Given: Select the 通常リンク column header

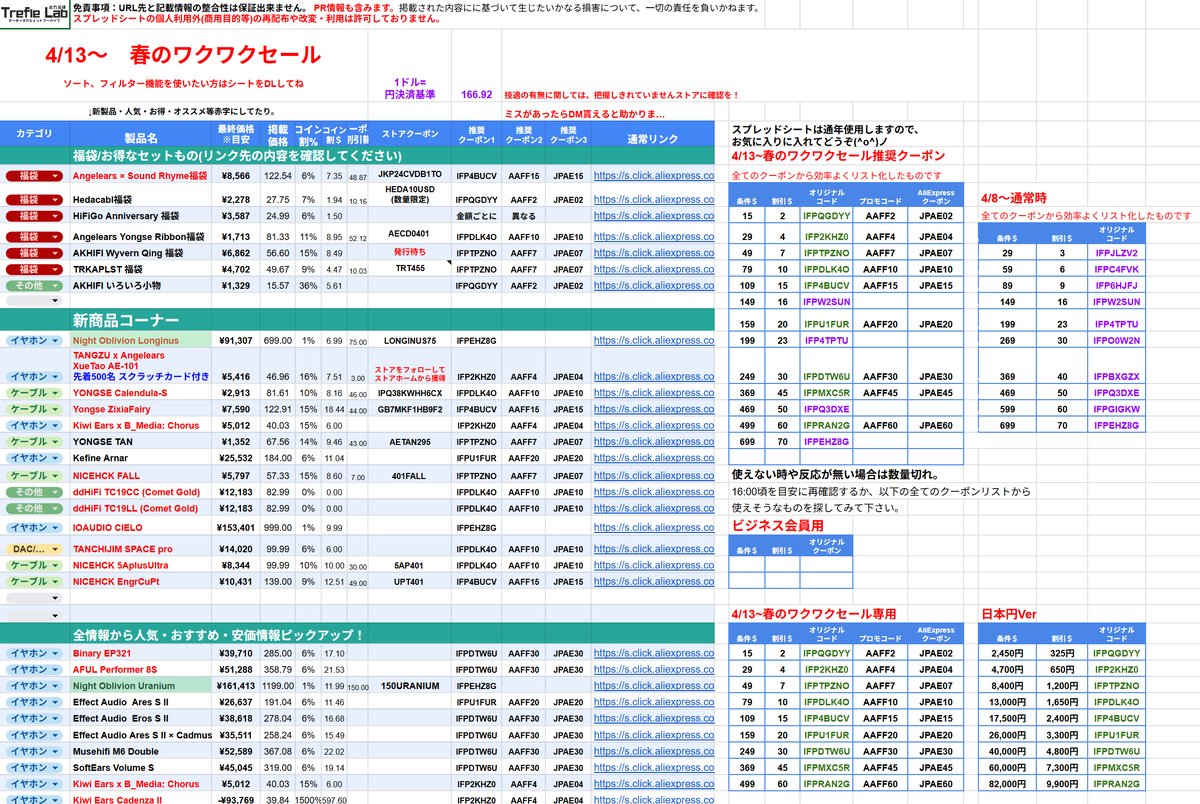Looking at the screenshot, I should click(653, 133).
